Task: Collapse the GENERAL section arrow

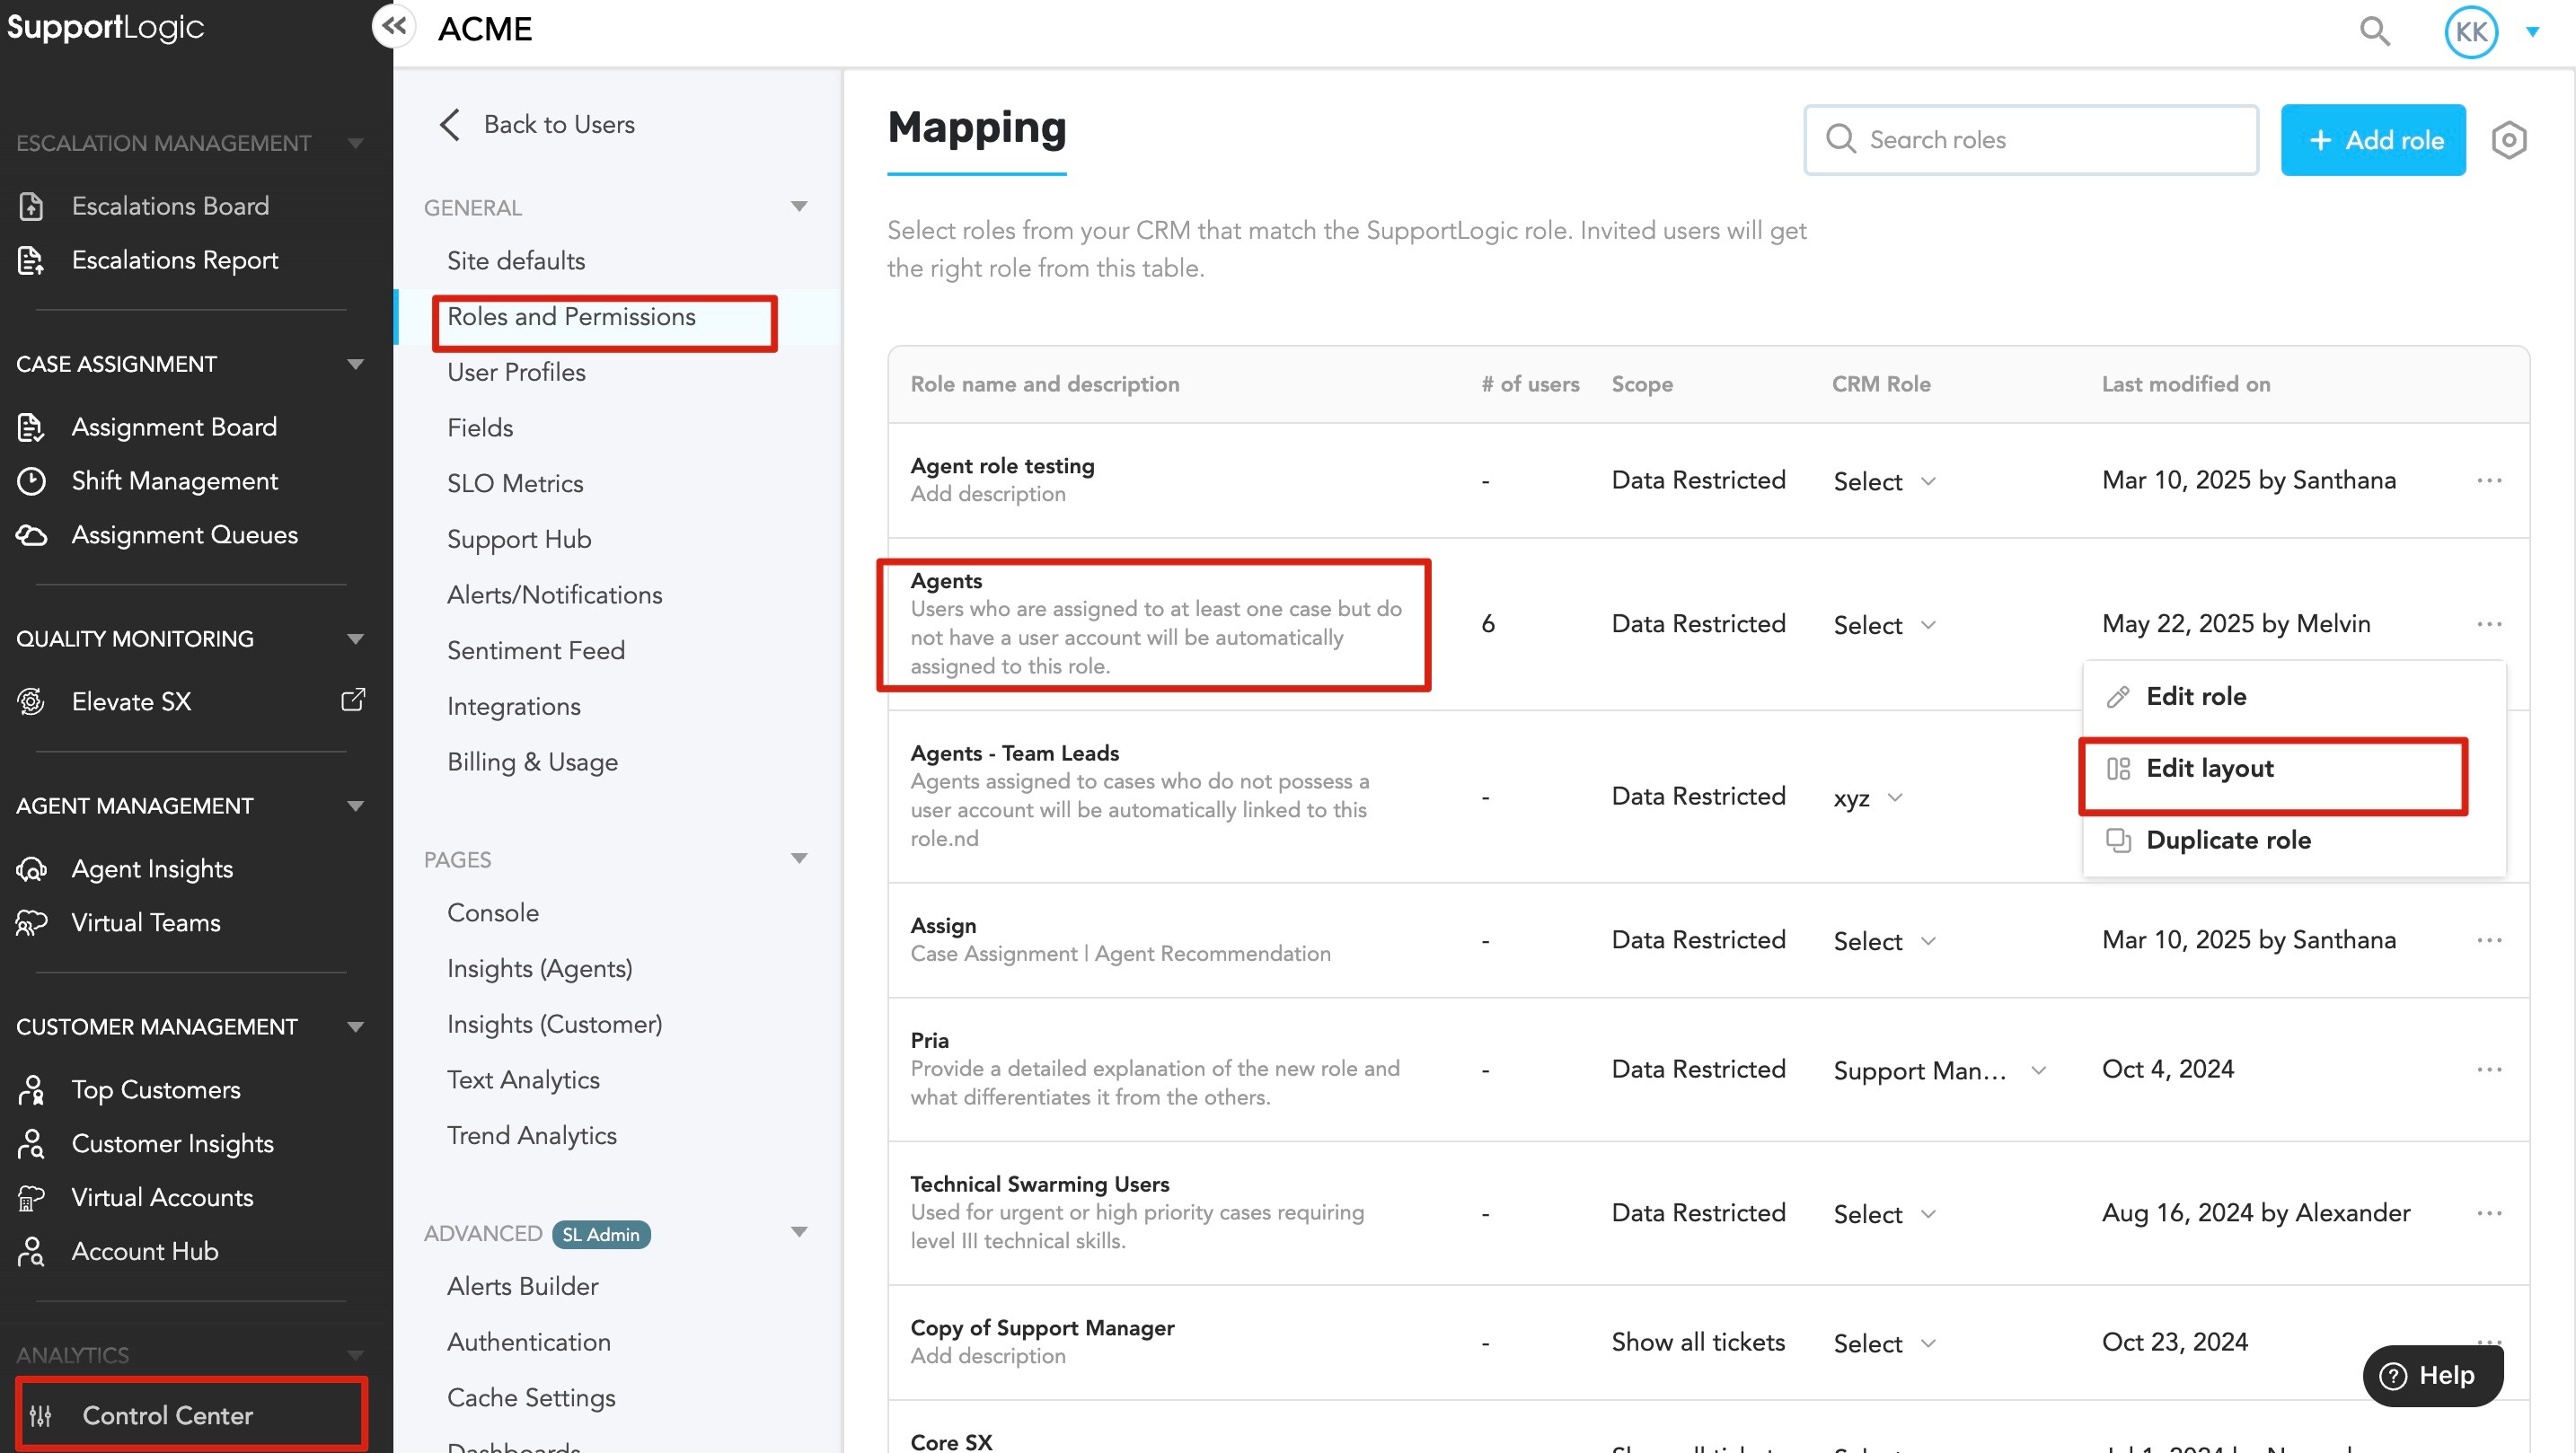Action: 799,207
